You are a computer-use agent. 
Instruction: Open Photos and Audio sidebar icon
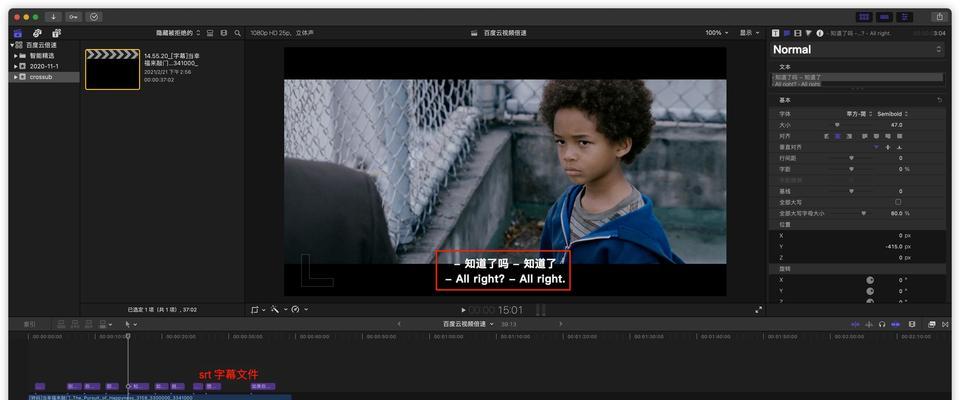(37, 33)
